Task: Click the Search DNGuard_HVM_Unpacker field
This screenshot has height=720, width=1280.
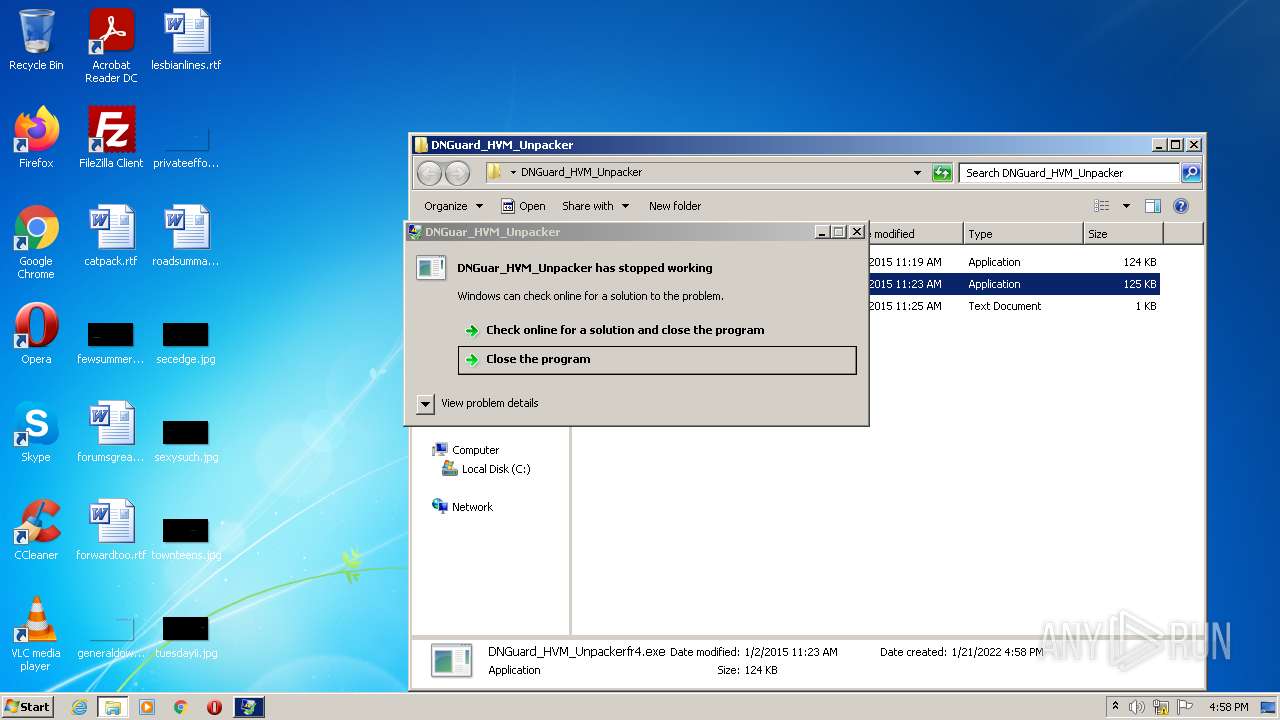Action: tap(1069, 173)
